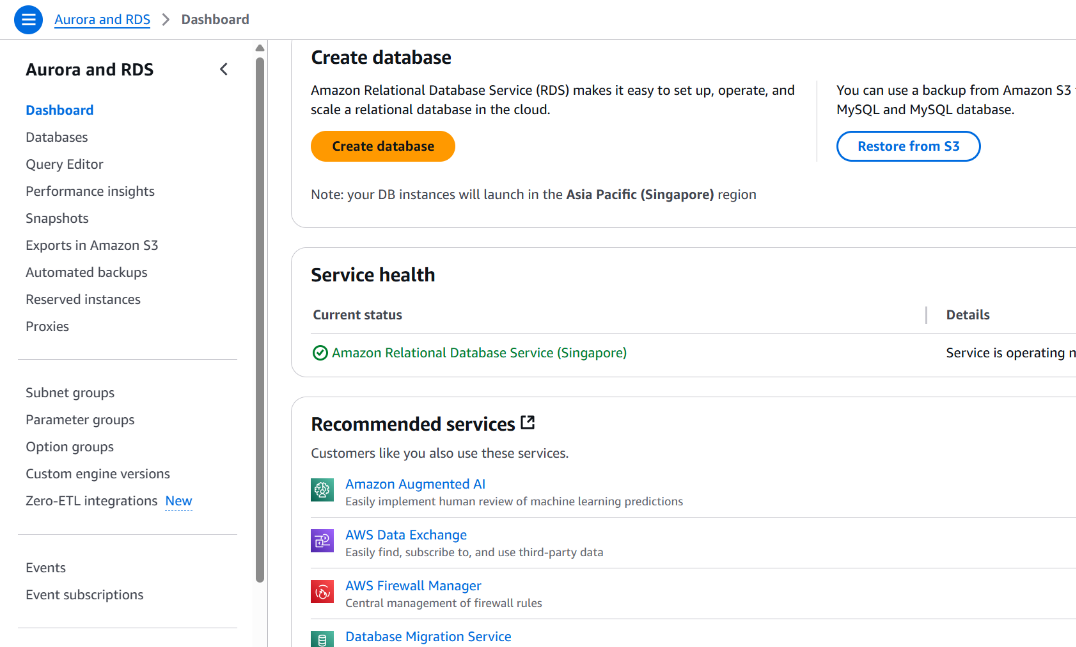Click the Service health heading
The width and height of the screenshot is (1076, 647).
click(373, 275)
